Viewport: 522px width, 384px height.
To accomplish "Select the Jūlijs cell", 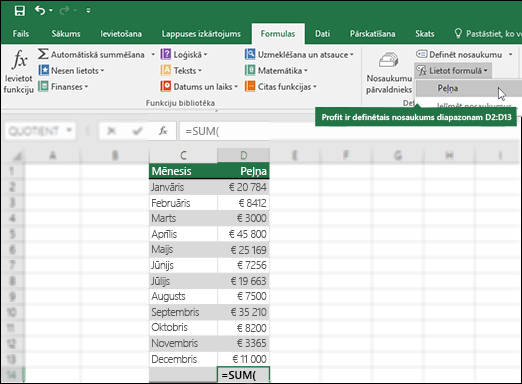I will 183,281.
